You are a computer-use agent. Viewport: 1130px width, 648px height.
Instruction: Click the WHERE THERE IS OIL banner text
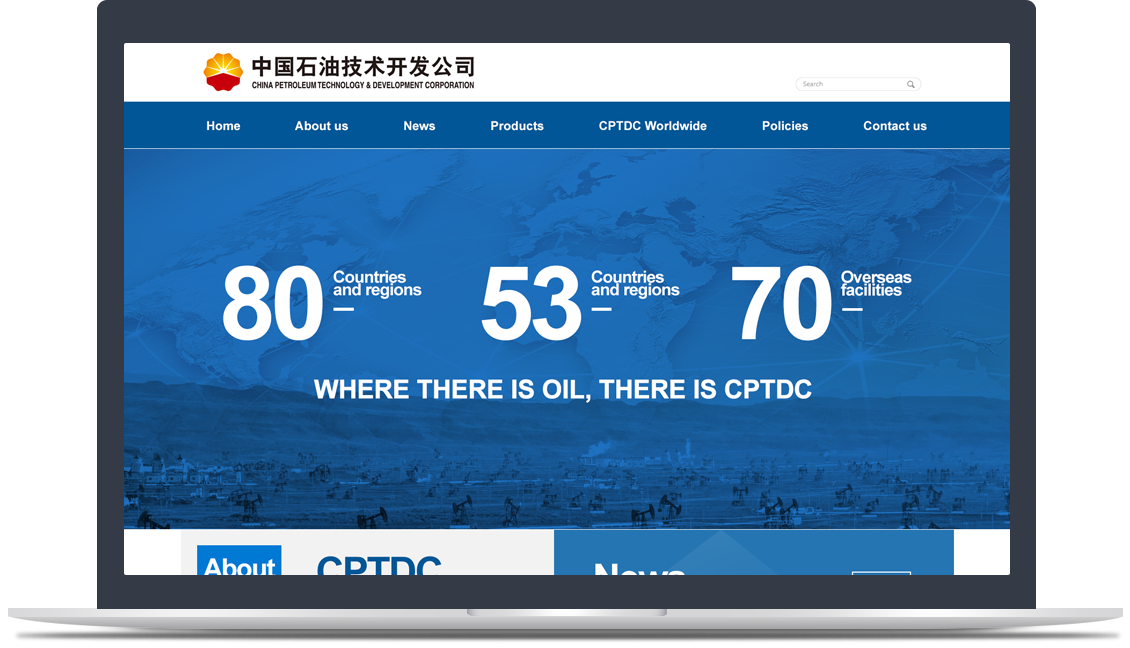click(x=565, y=389)
